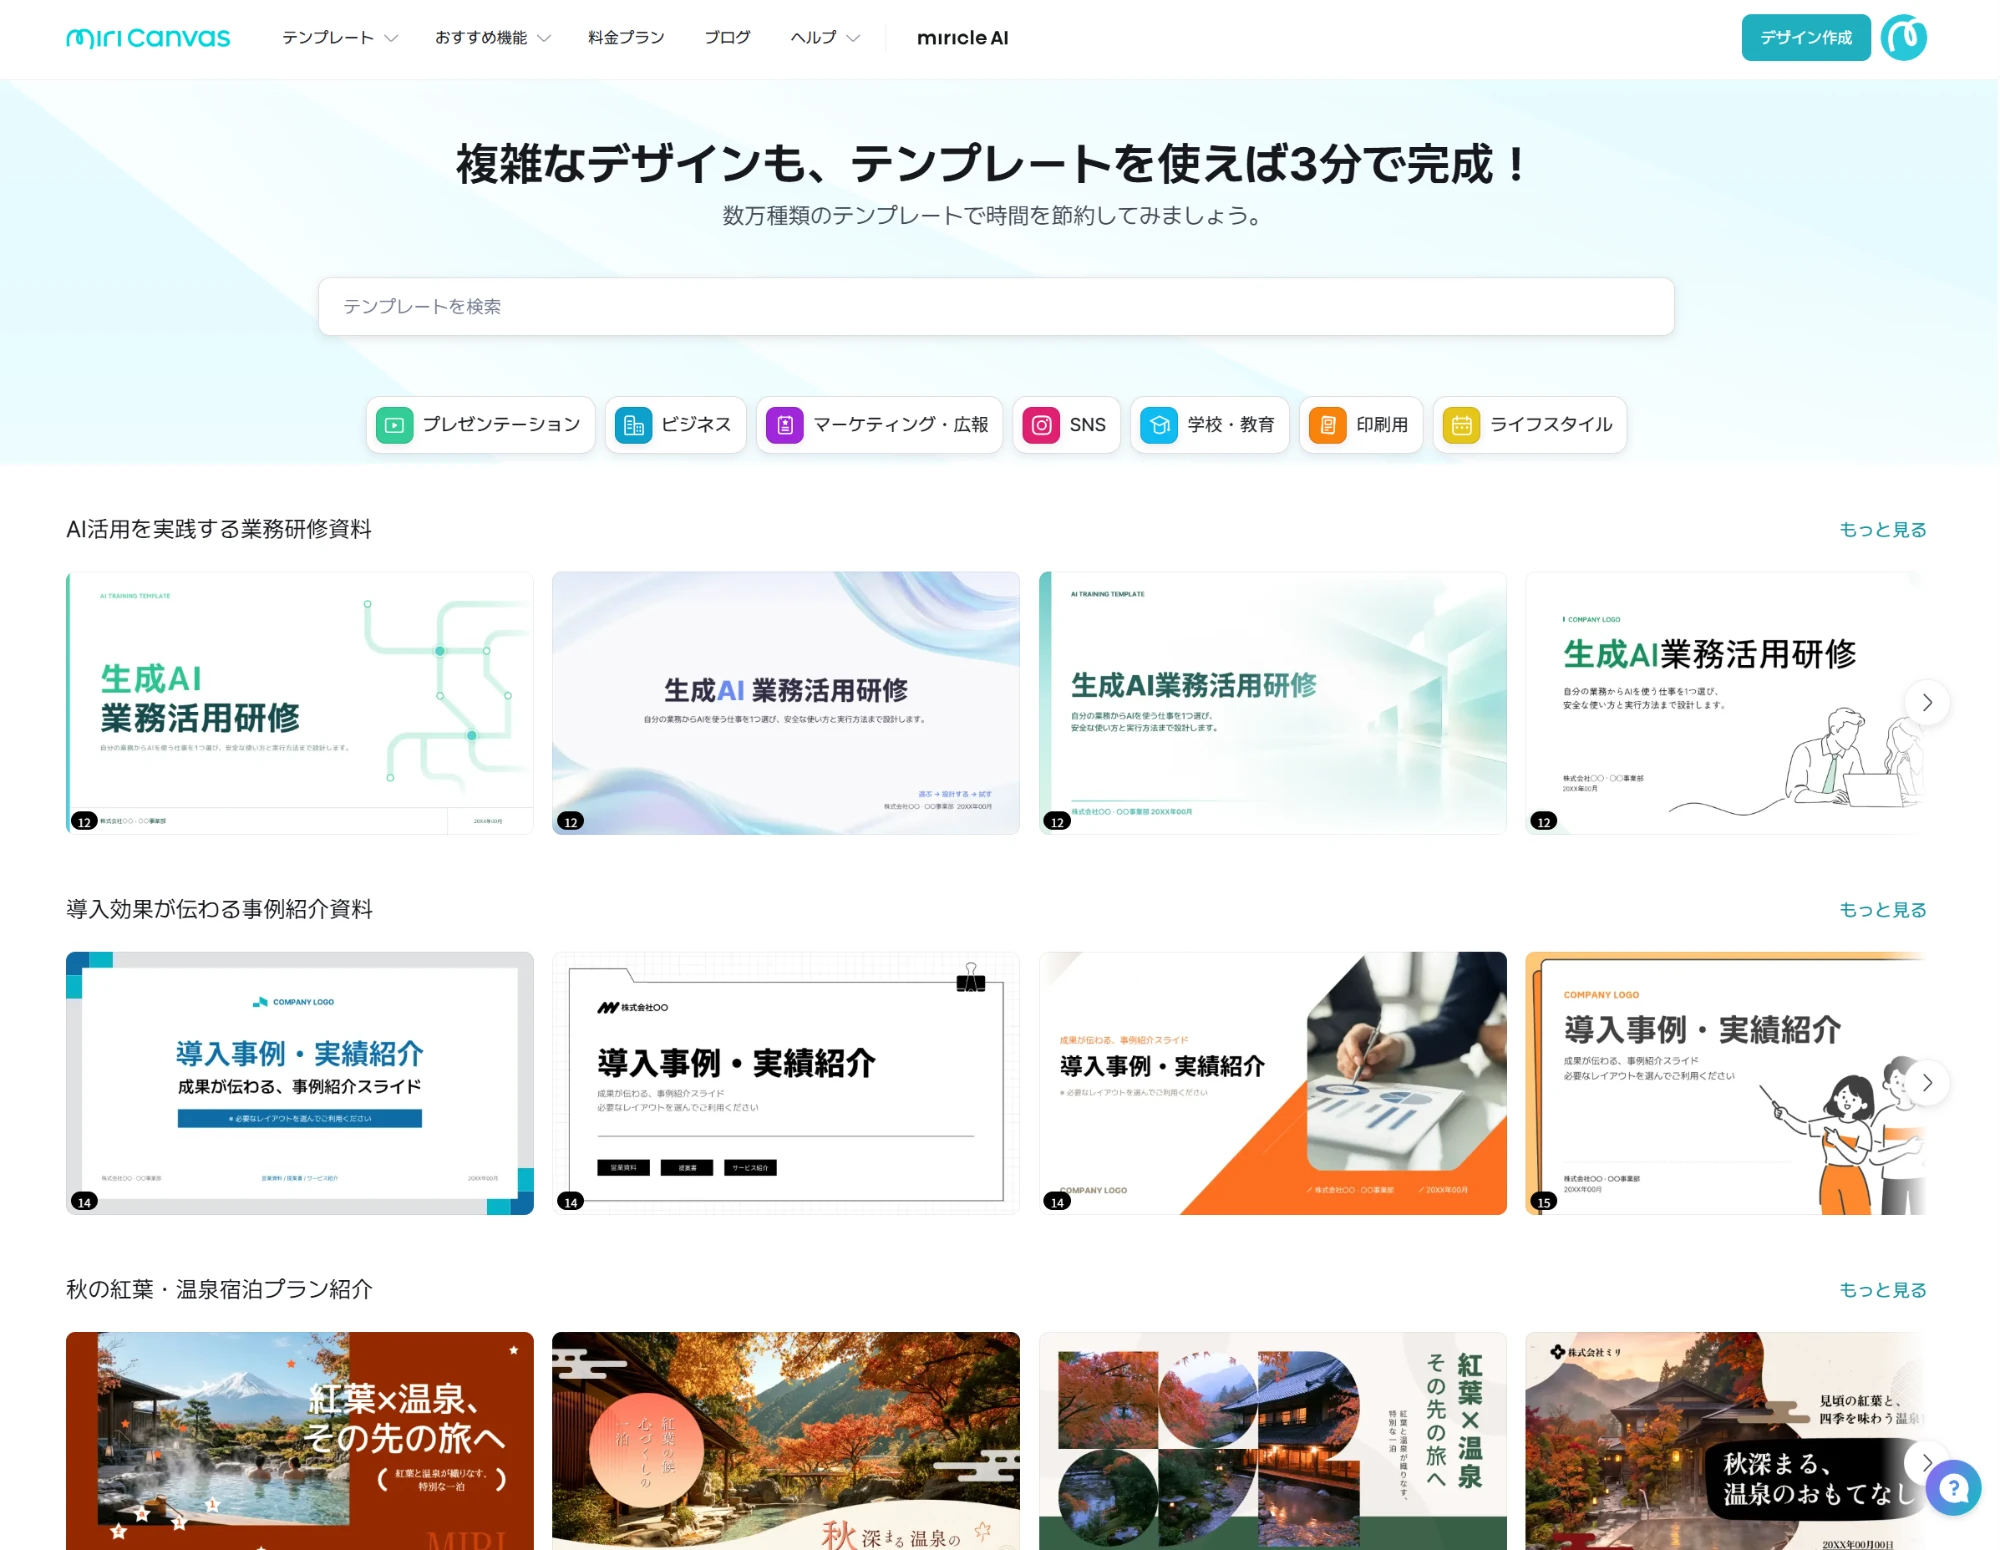Click もっと見る for AI活用 section
2000x1550 pixels.
[1883, 530]
